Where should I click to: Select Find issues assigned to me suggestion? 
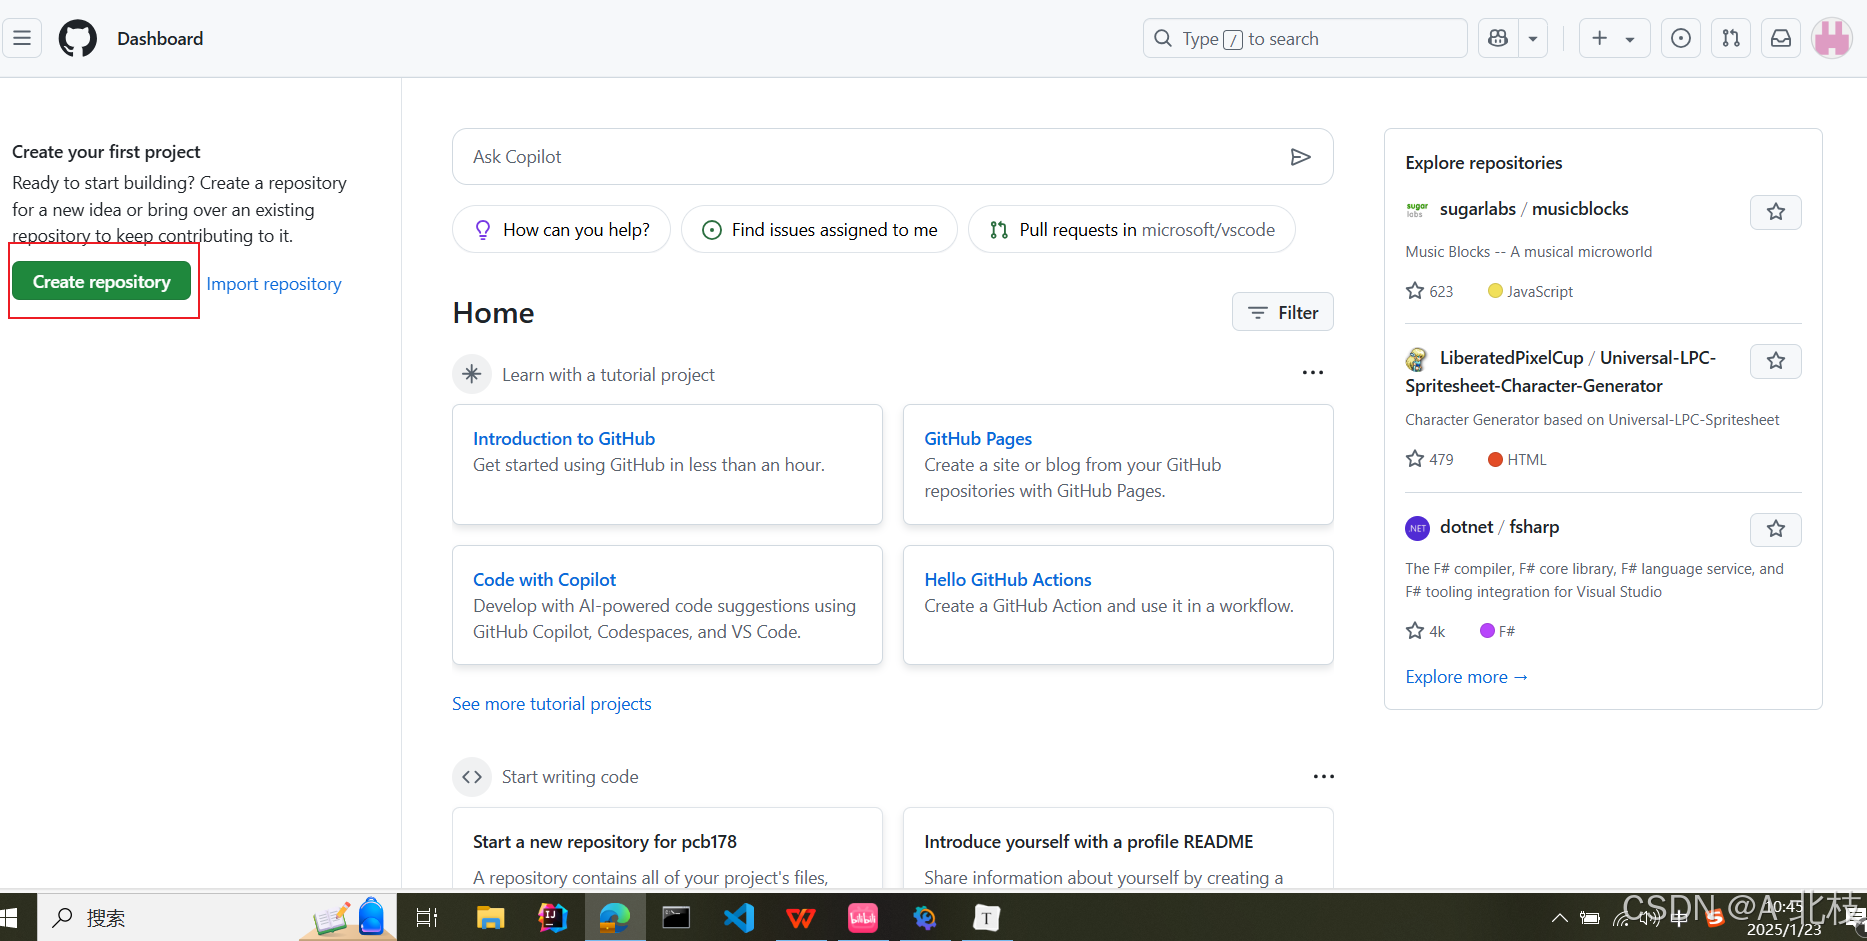click(x=819, y=230)
